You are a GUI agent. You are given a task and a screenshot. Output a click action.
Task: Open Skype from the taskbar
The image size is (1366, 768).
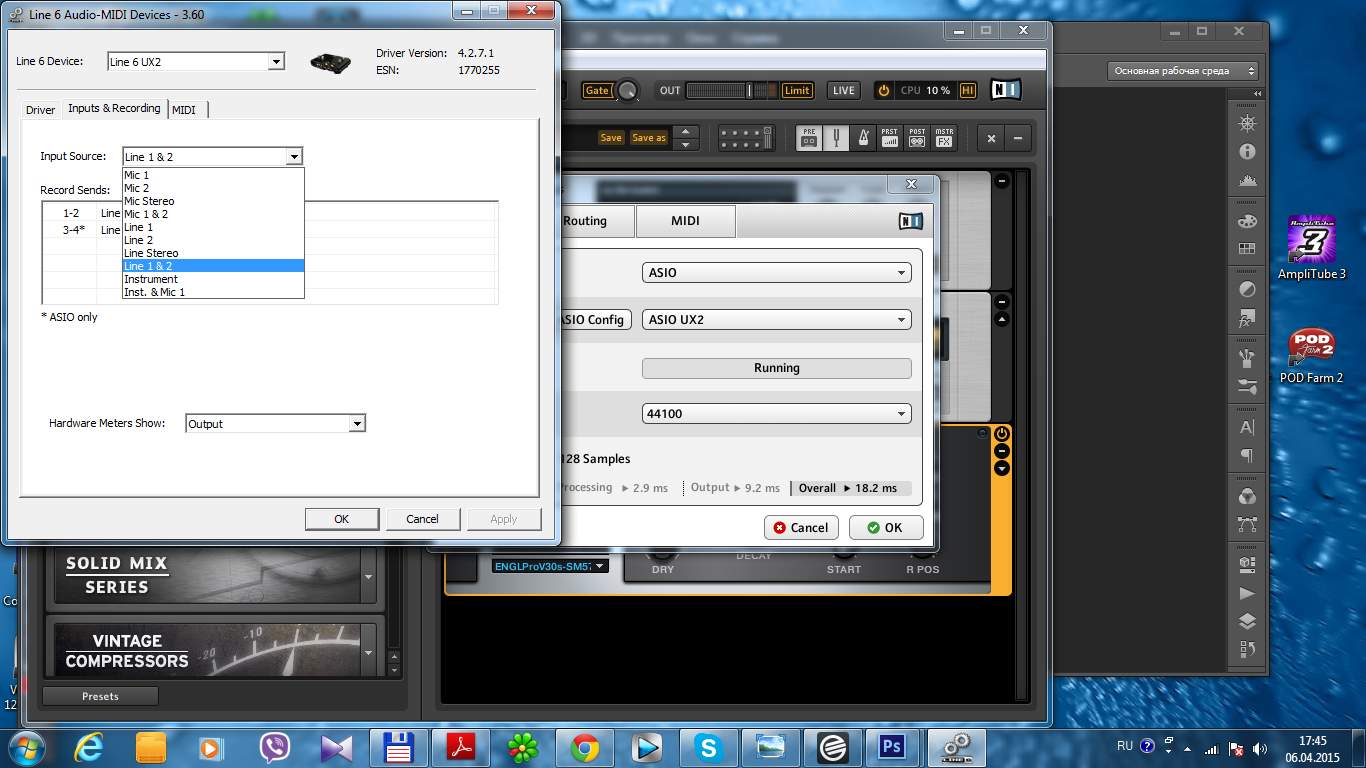point(709,747)
